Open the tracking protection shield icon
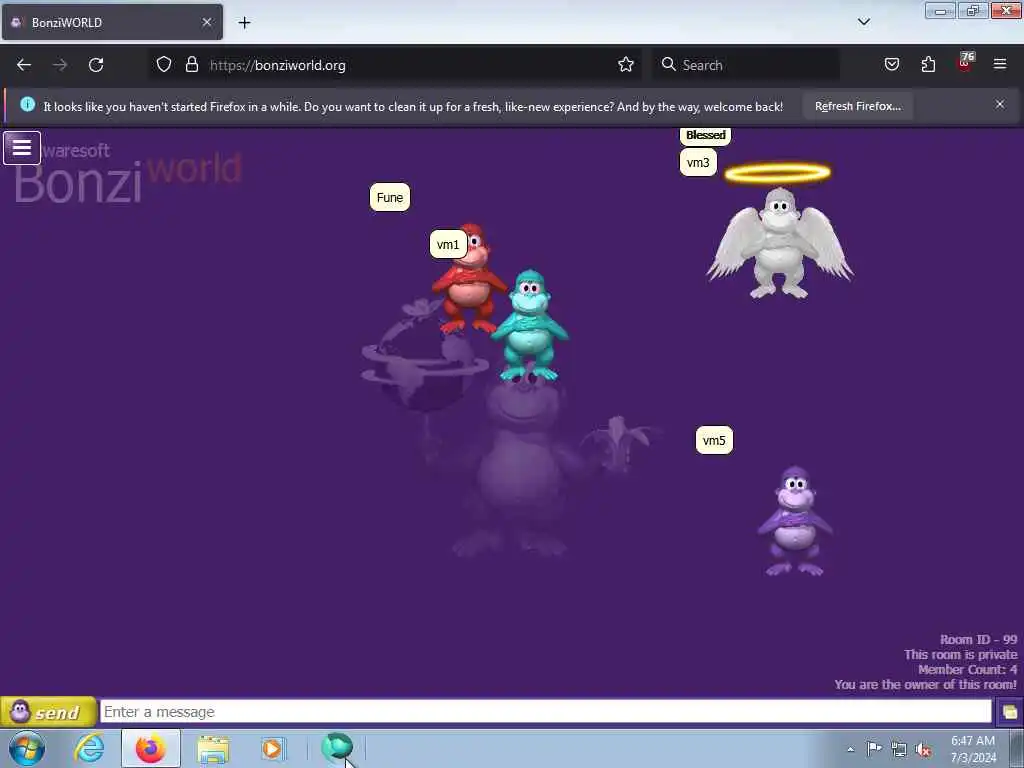1024x768 pixels. point(164,65)
